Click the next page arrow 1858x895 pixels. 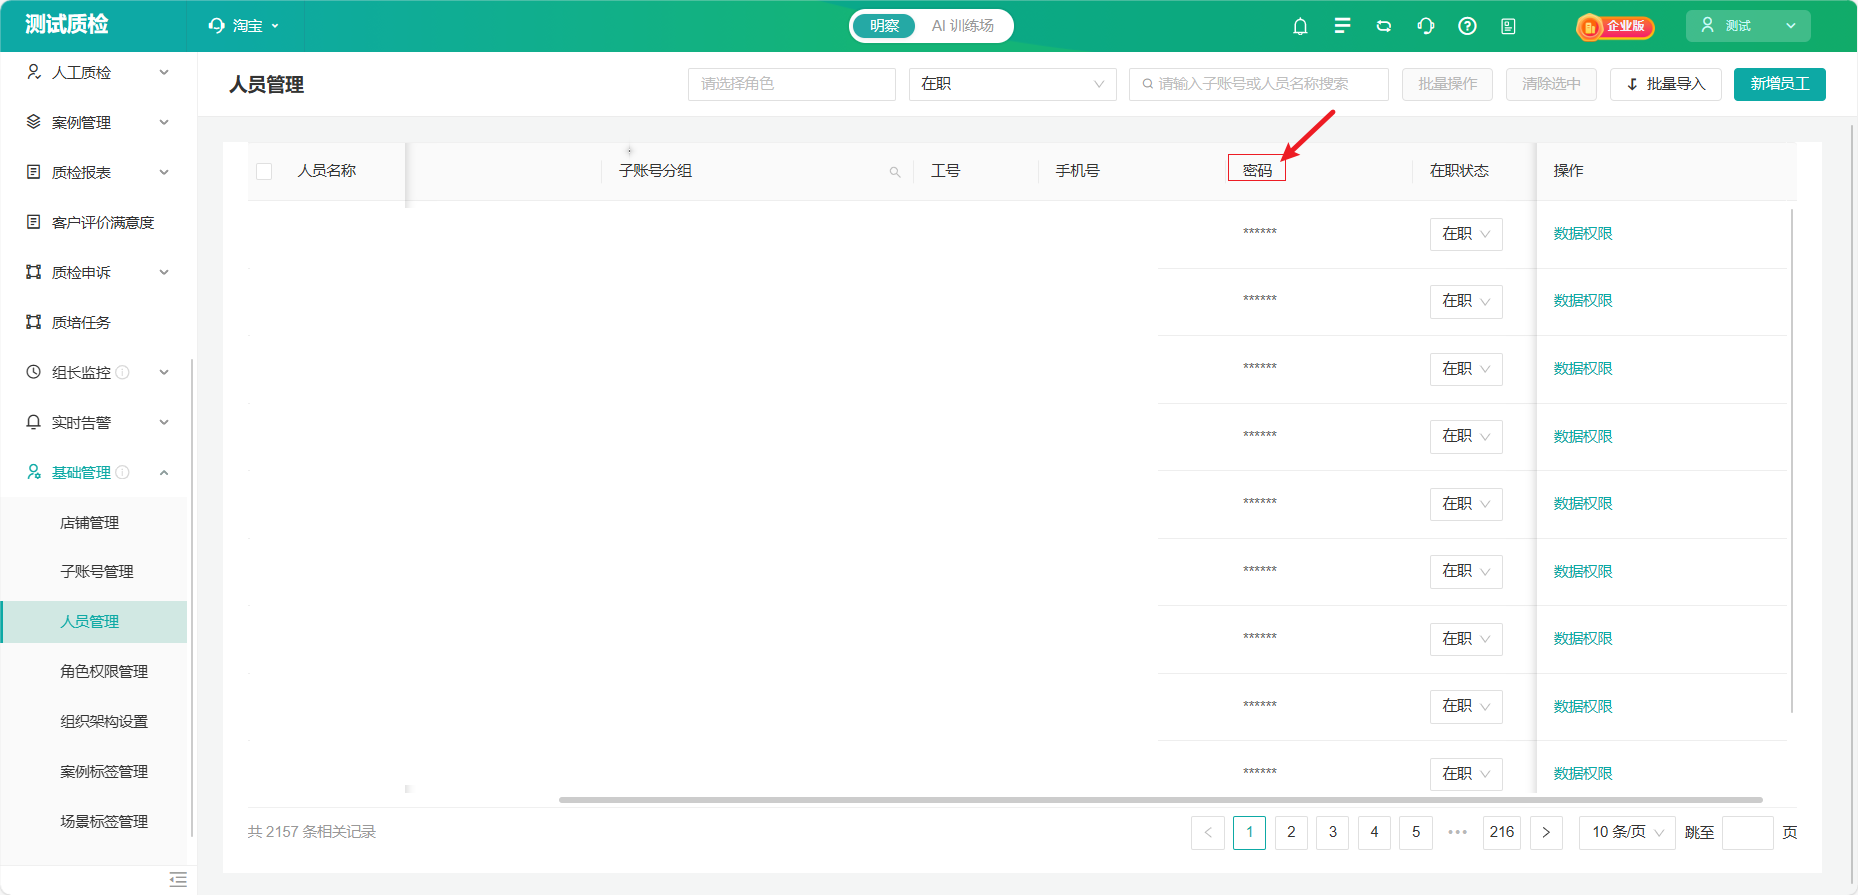1546,832
